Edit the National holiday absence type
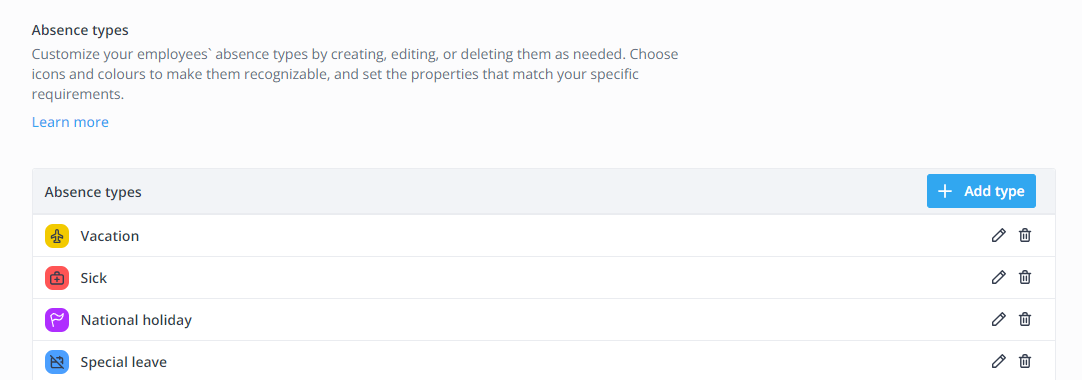Screen dimensions: 1082x380 998,319
